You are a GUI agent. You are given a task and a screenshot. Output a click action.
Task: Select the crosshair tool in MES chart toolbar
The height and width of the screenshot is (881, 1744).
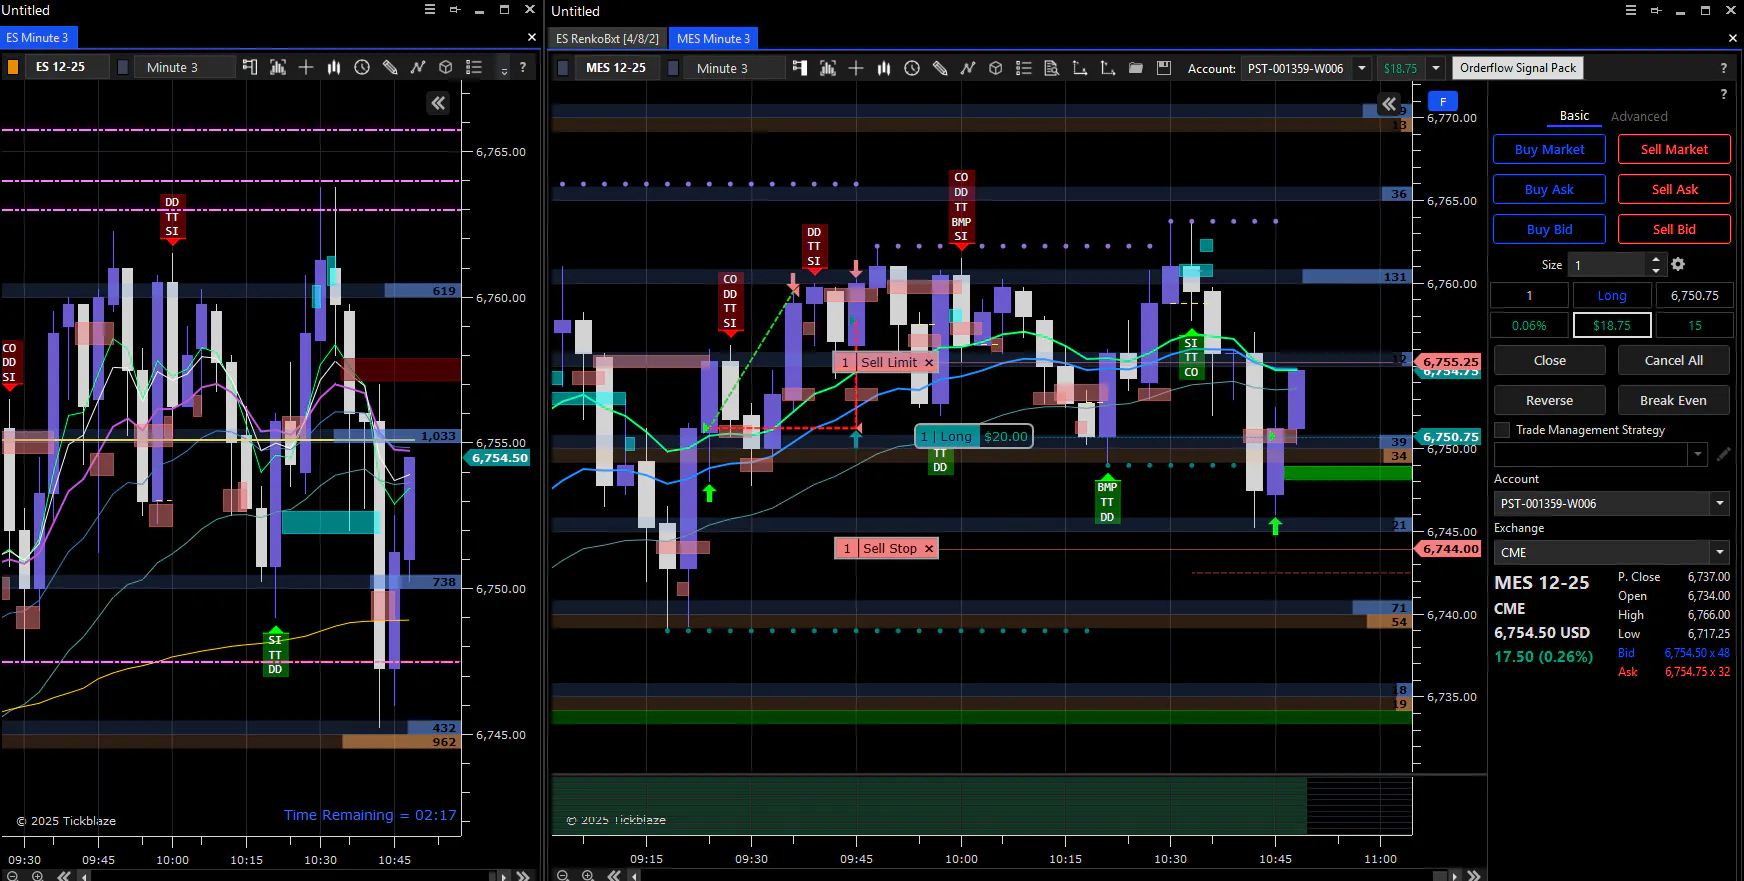pos(856,68)
